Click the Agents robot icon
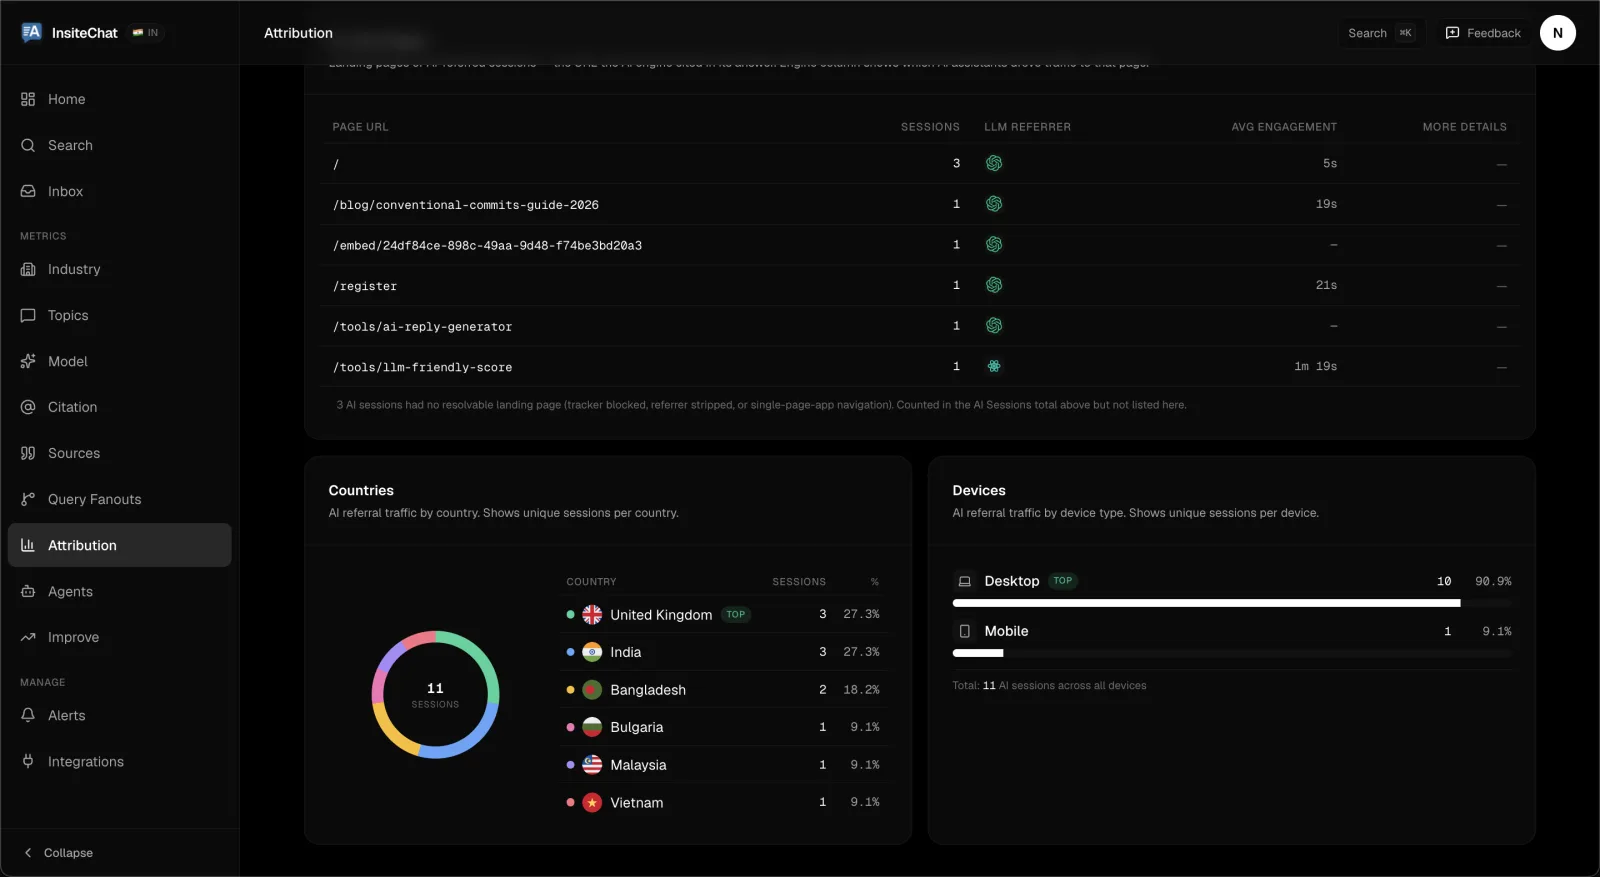The image size is (1600, 877). (x=28, y=591)
